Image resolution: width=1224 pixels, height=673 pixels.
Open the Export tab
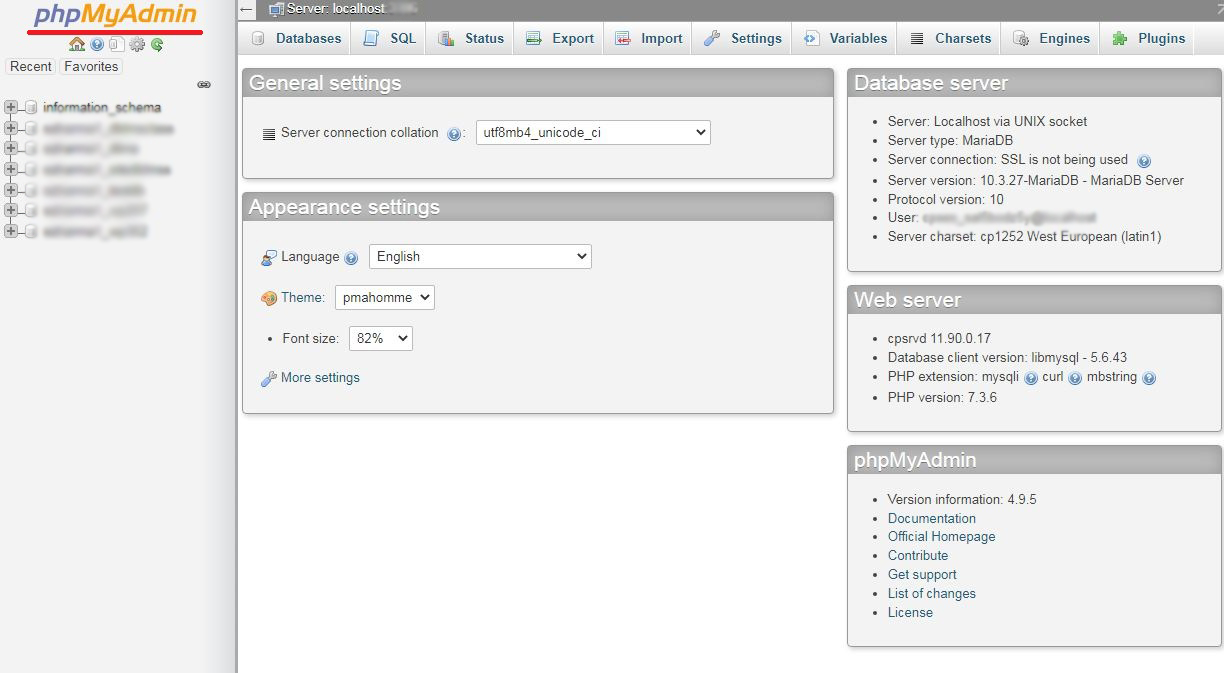click(560, 38)
